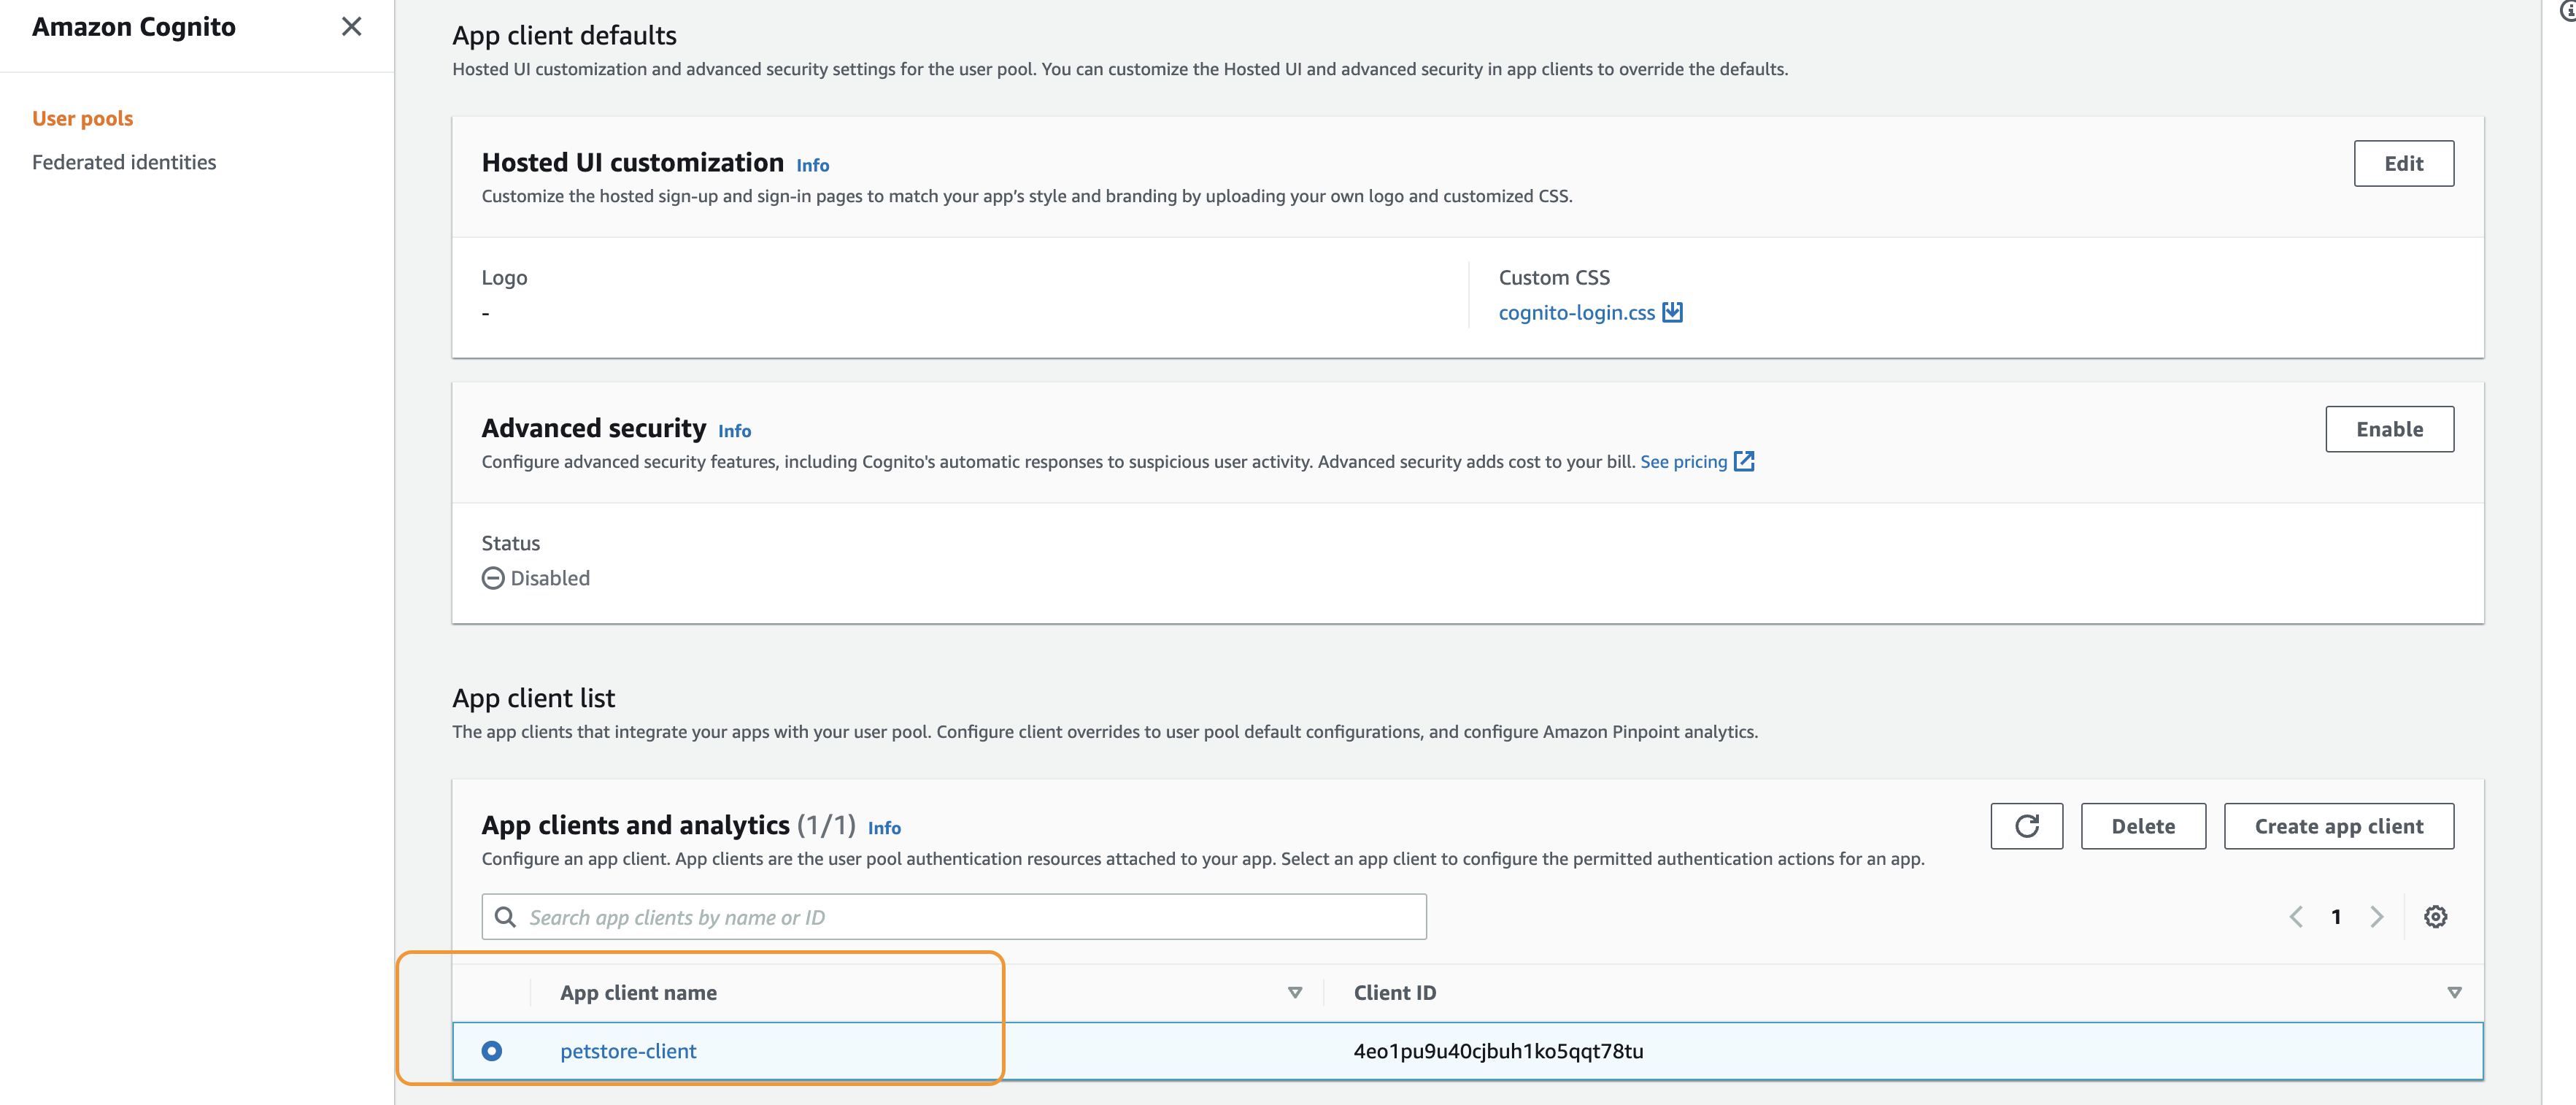The width and height of the screenshot is (2576, 1105).
Task: Refresh the app clients list
Action: [x=2026, y=826]
